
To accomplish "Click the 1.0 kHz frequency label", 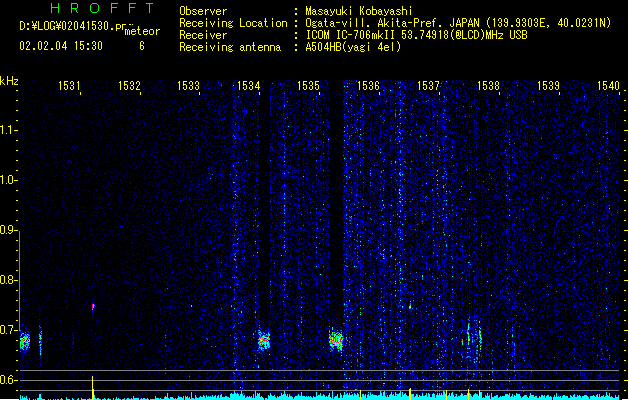I will click(8, 180).
